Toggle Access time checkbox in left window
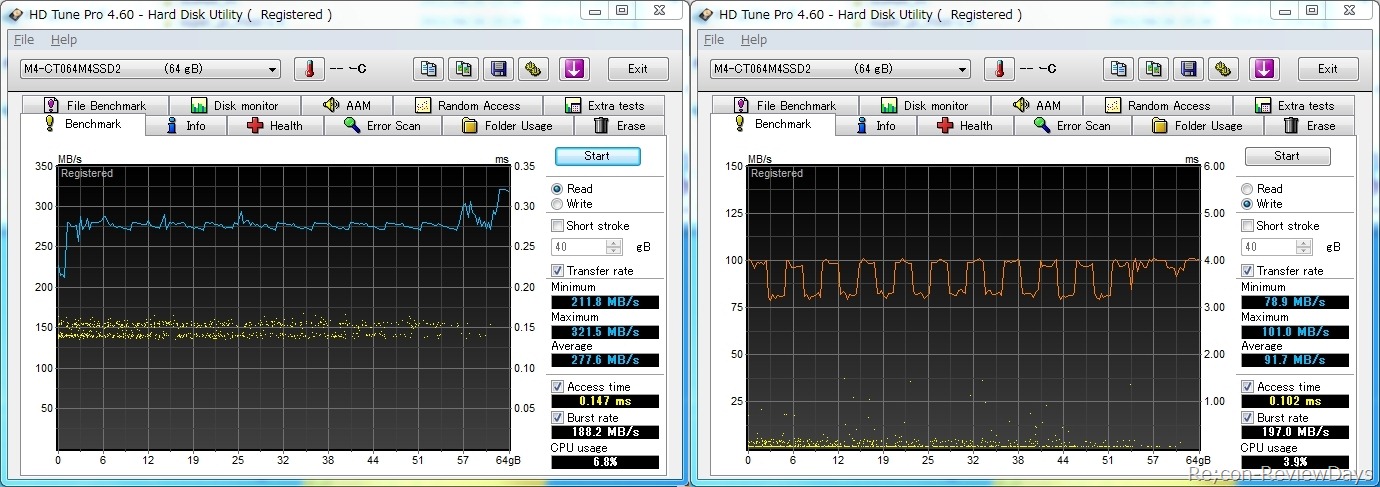Viewport: 1380px width, 487px height. click(x=558, y=387)
